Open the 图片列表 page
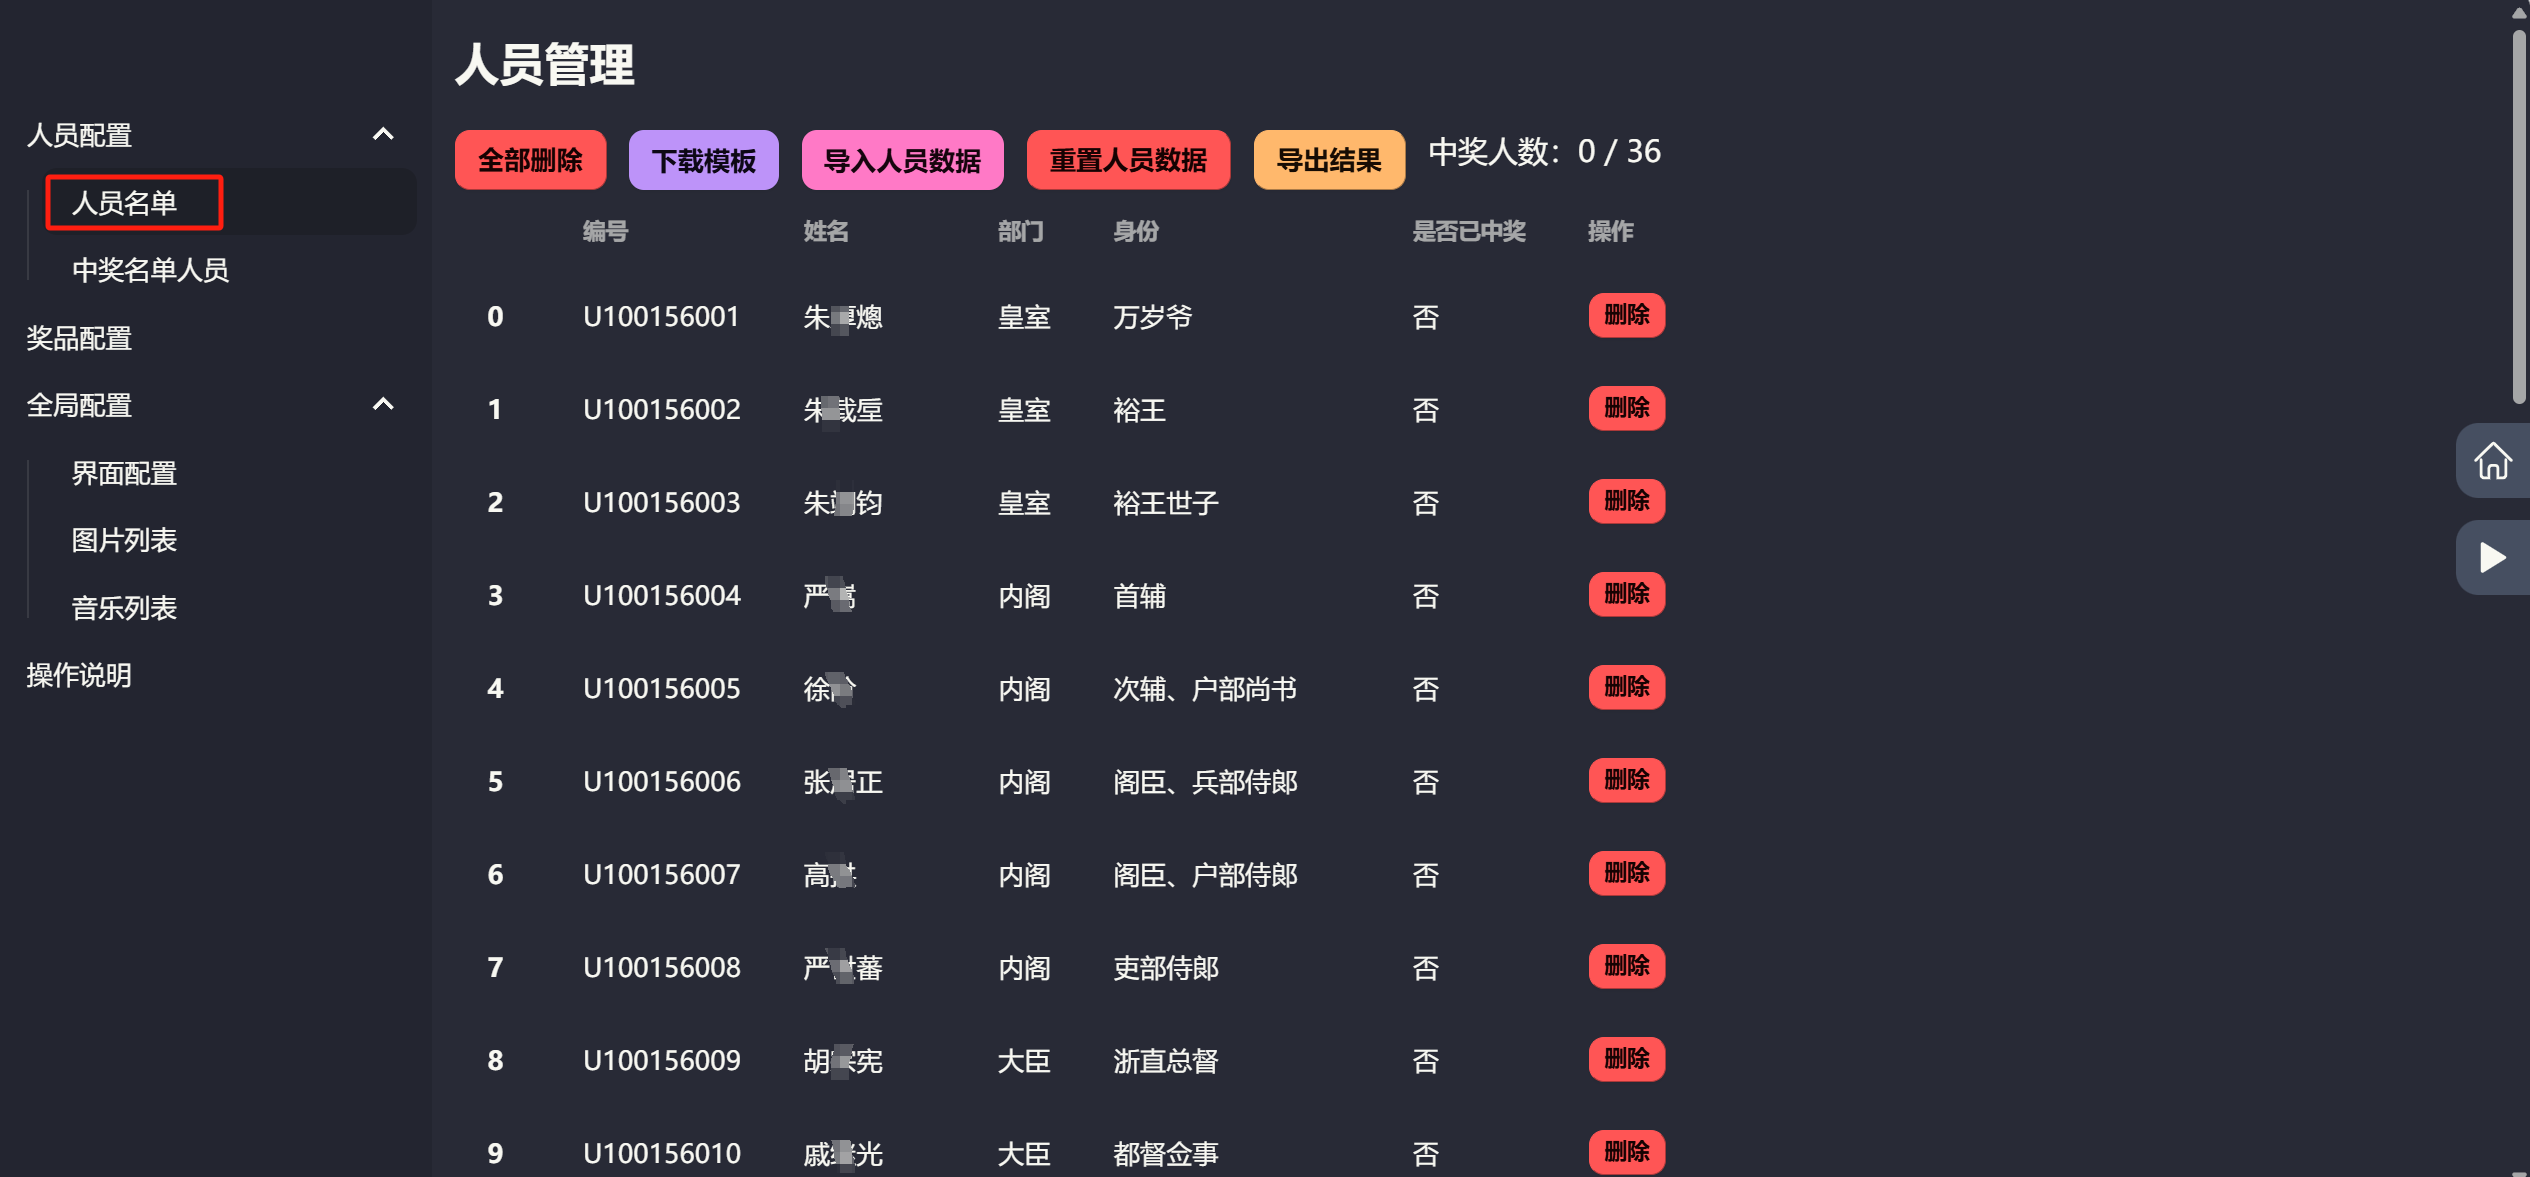Image resolution: width=2530 pixels, height=1177 pixels. (x=123, y=540)
